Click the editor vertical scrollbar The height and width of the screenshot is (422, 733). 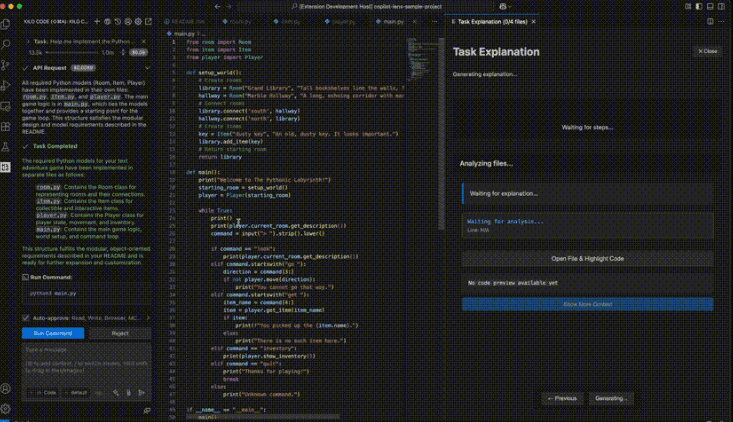click(x=441, y=134)
